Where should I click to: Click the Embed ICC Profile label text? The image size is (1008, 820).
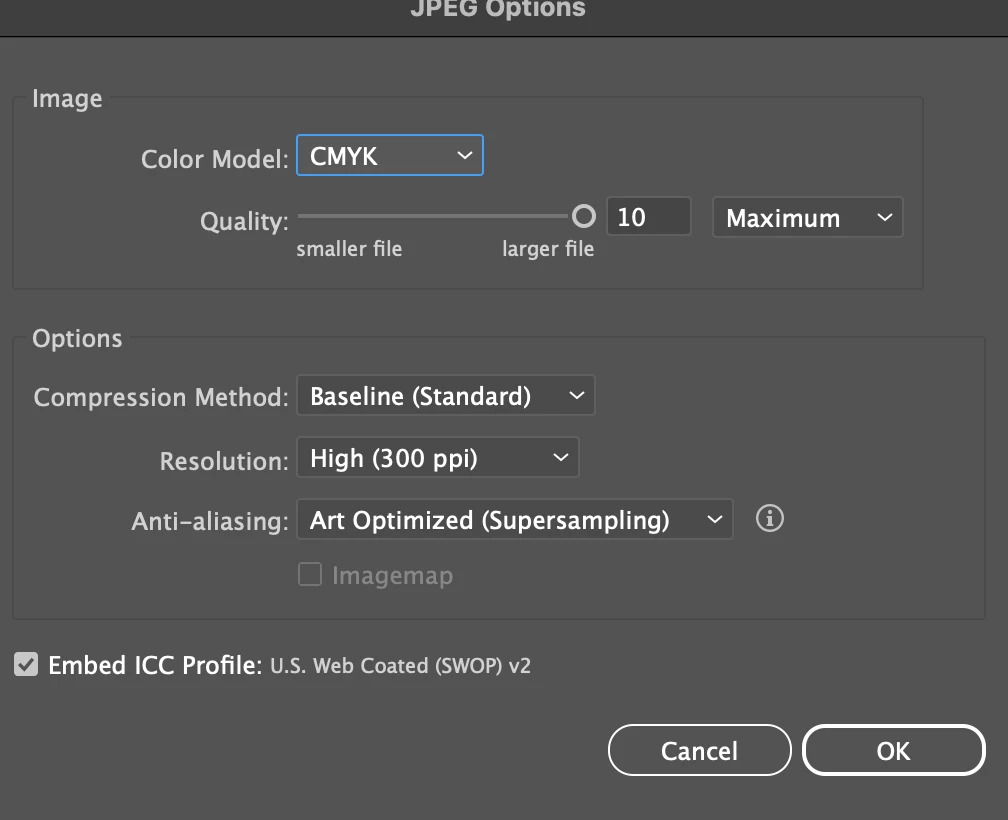tap(156, 665)
